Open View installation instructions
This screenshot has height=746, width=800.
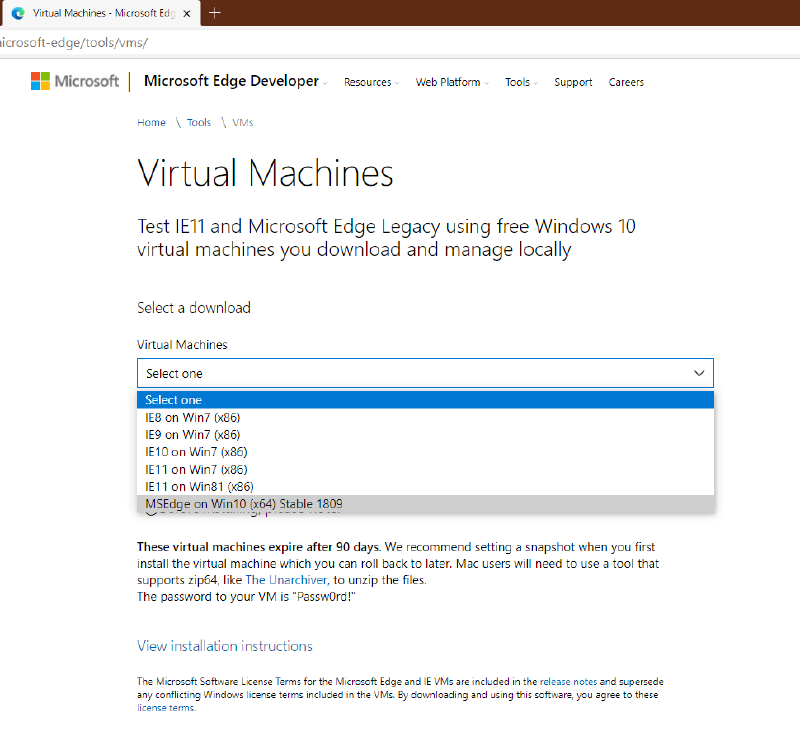tap(224, 646)
